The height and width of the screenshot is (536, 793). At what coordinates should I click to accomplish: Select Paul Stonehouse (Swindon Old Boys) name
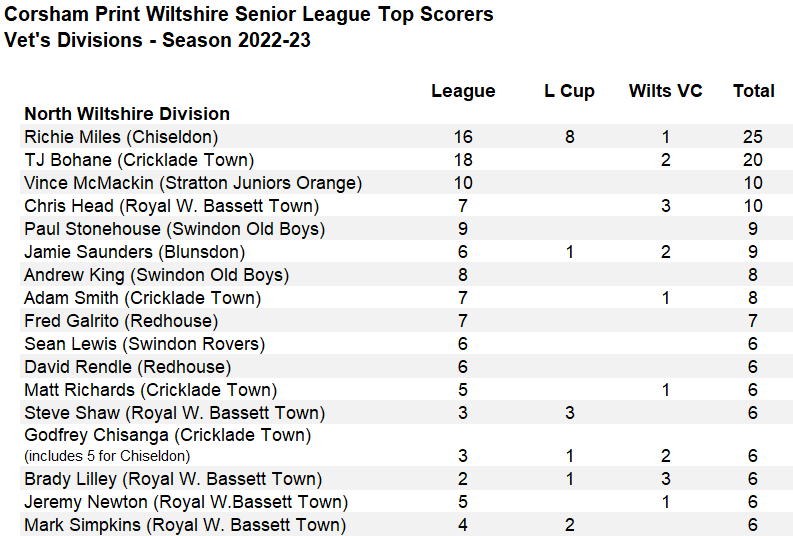(174, 229)
